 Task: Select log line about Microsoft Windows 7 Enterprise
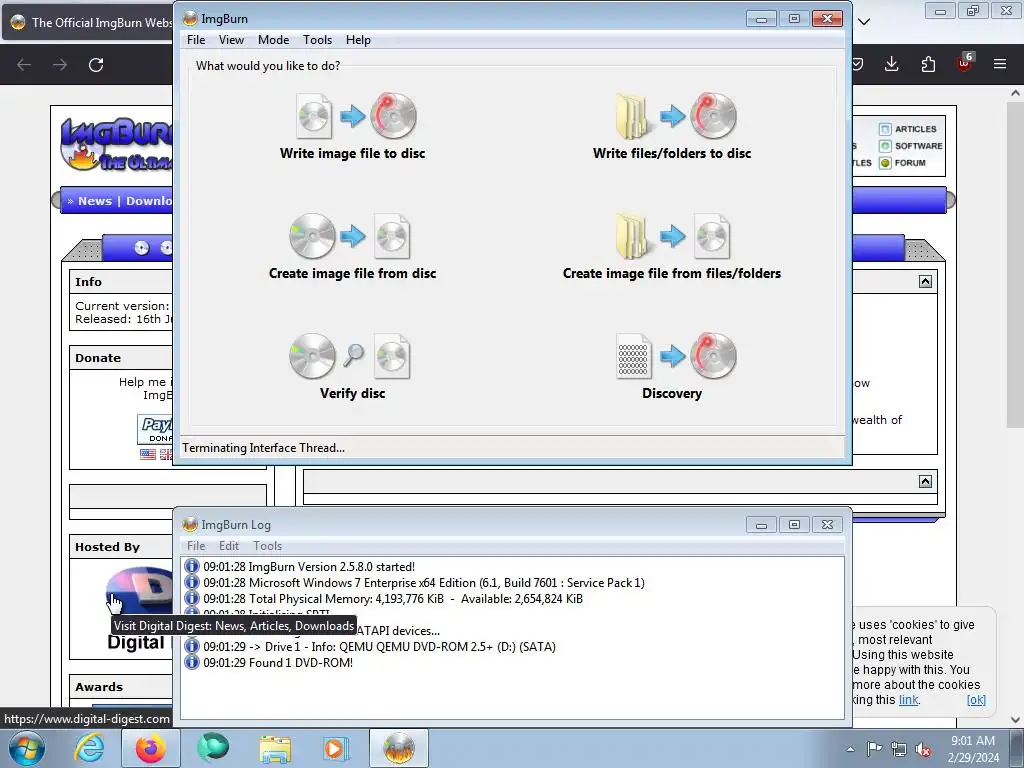(x=424, y=583)
